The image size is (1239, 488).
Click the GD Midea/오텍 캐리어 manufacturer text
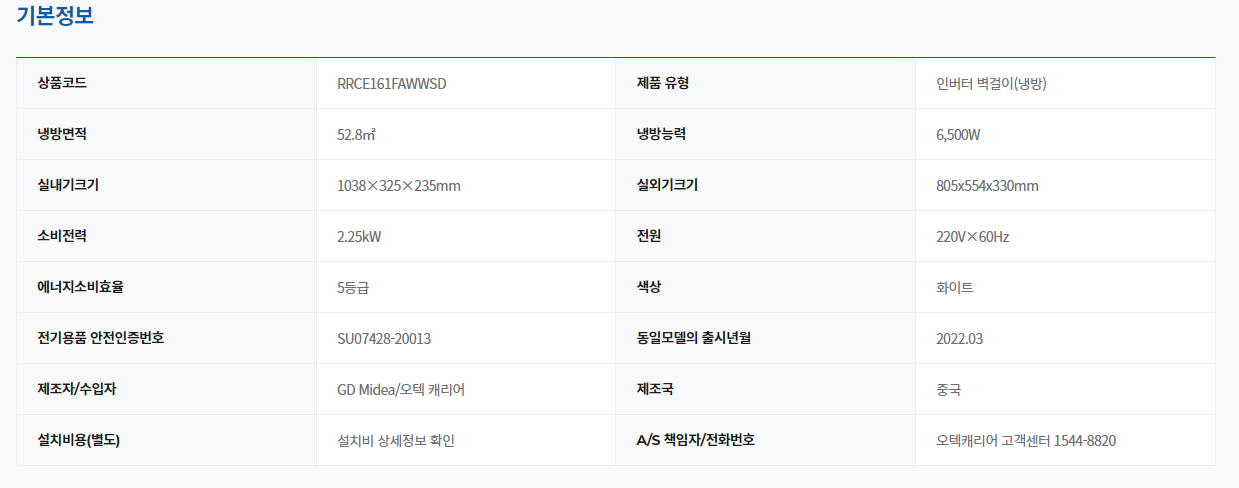tap(401, 390)
